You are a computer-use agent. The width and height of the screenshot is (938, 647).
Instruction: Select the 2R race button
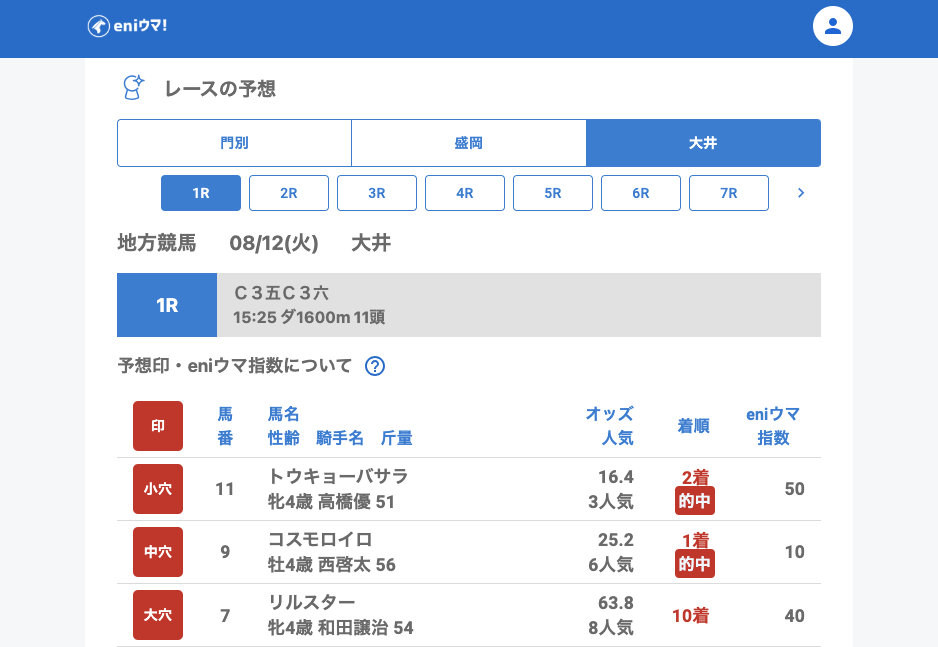tap(289, 193)
